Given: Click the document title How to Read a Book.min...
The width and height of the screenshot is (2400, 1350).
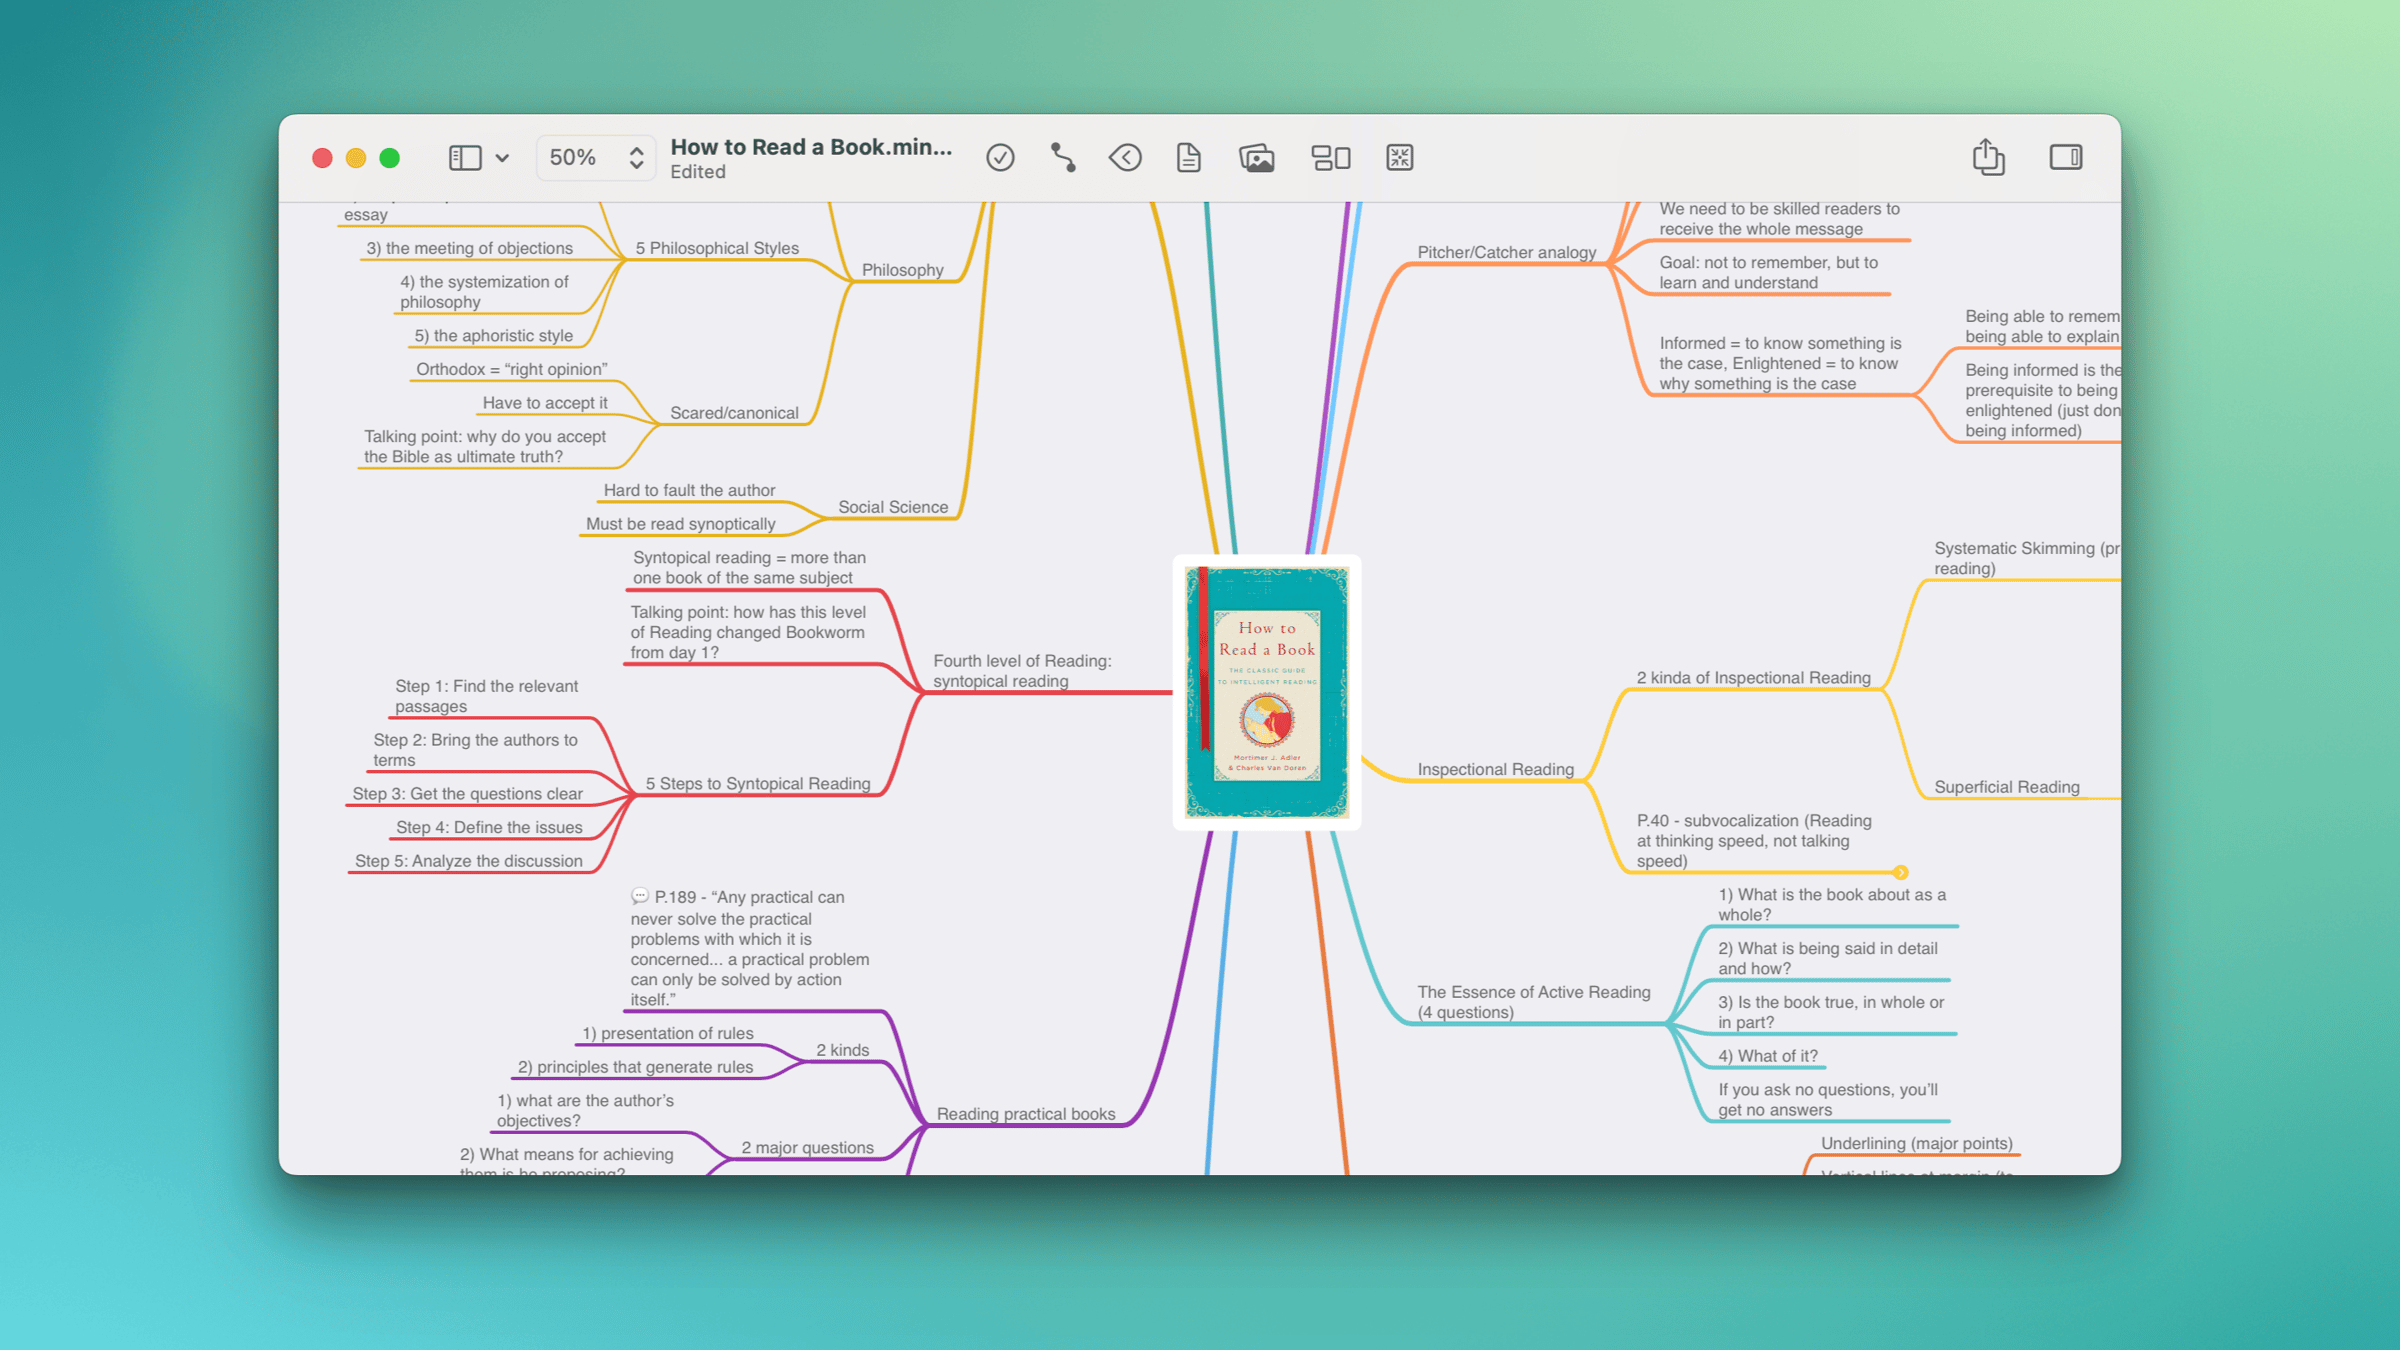Looking at the screenshot, I should (811, 147).
